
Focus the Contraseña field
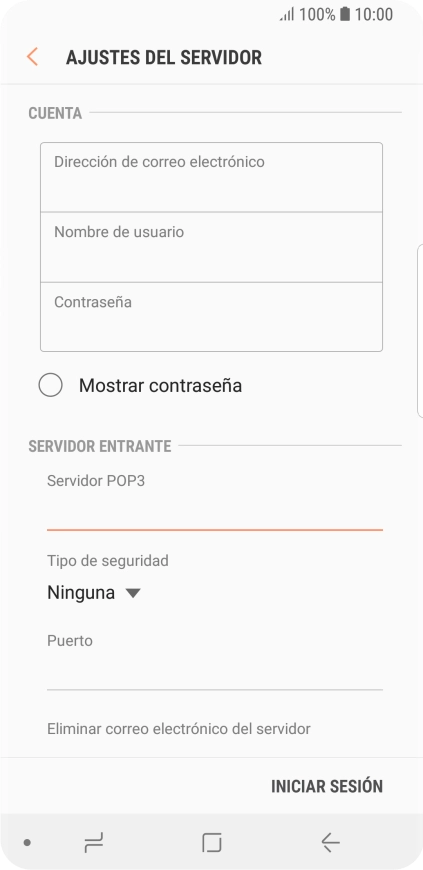point(212,317)
